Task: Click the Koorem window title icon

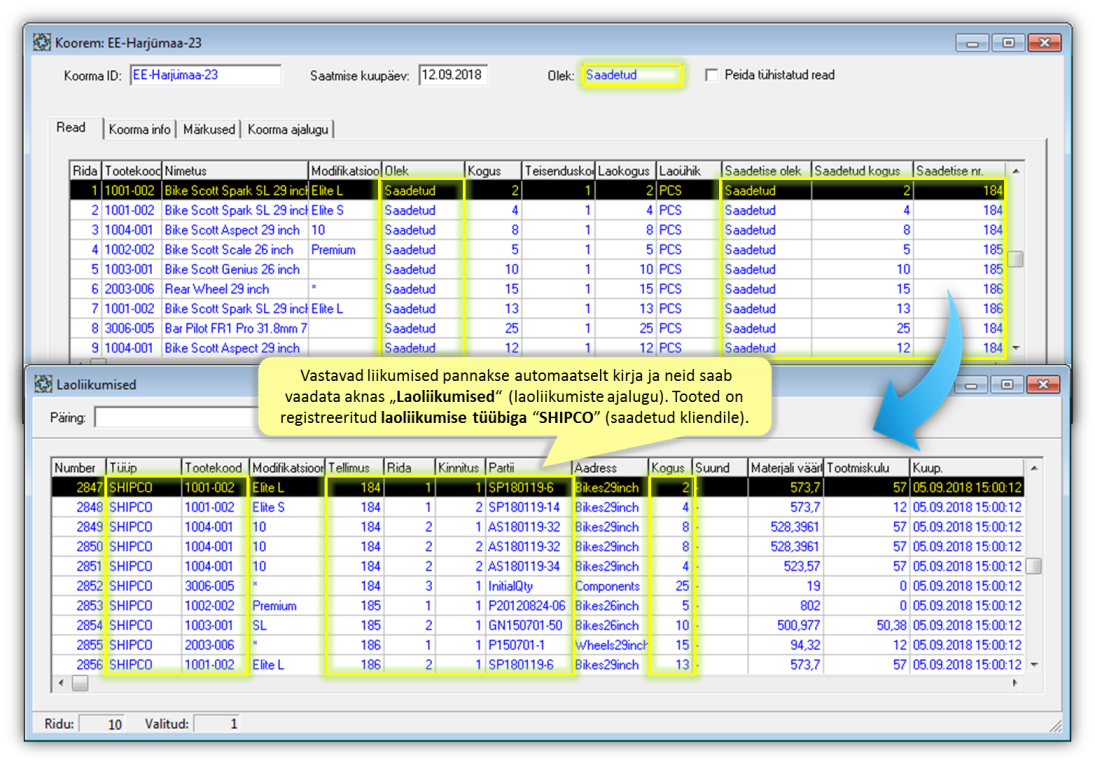Action: 41,43
